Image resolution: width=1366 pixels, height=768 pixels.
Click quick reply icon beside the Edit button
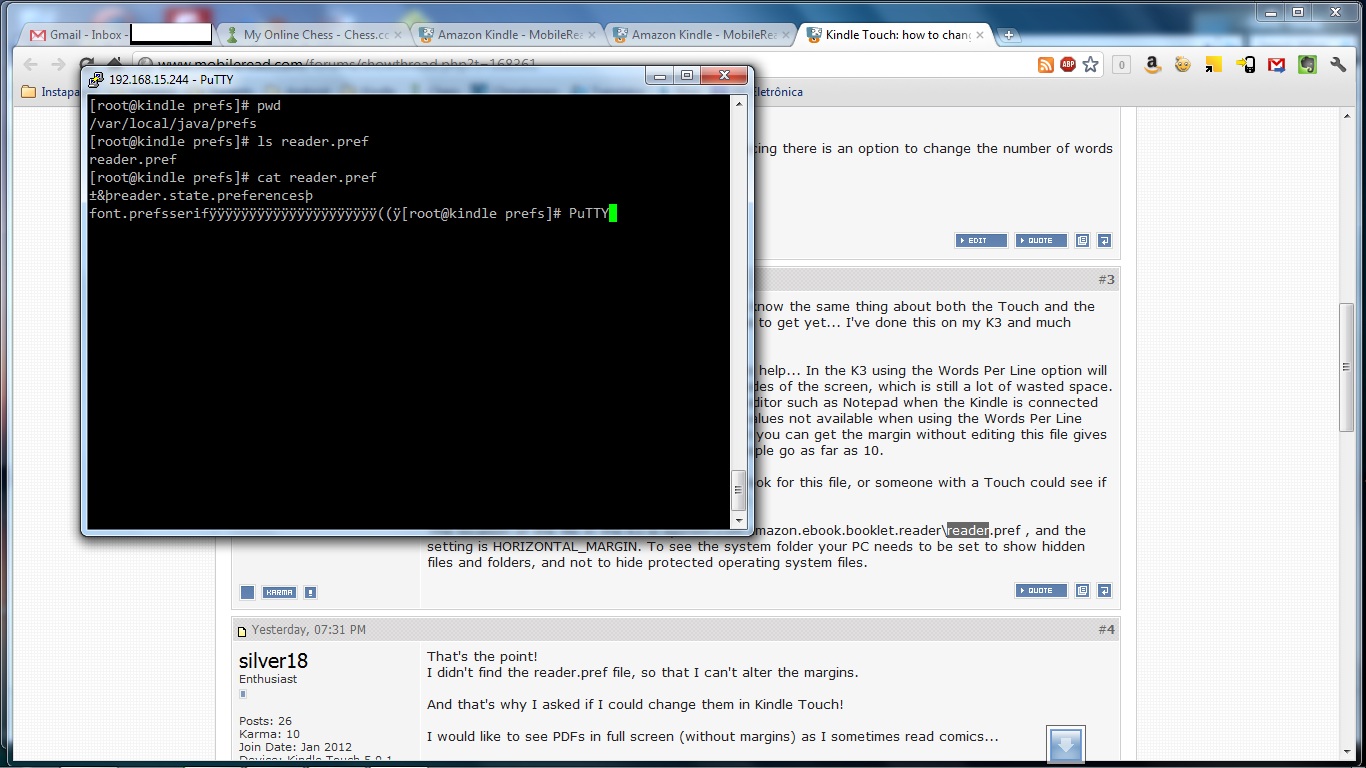click(x=1104, y=241)
